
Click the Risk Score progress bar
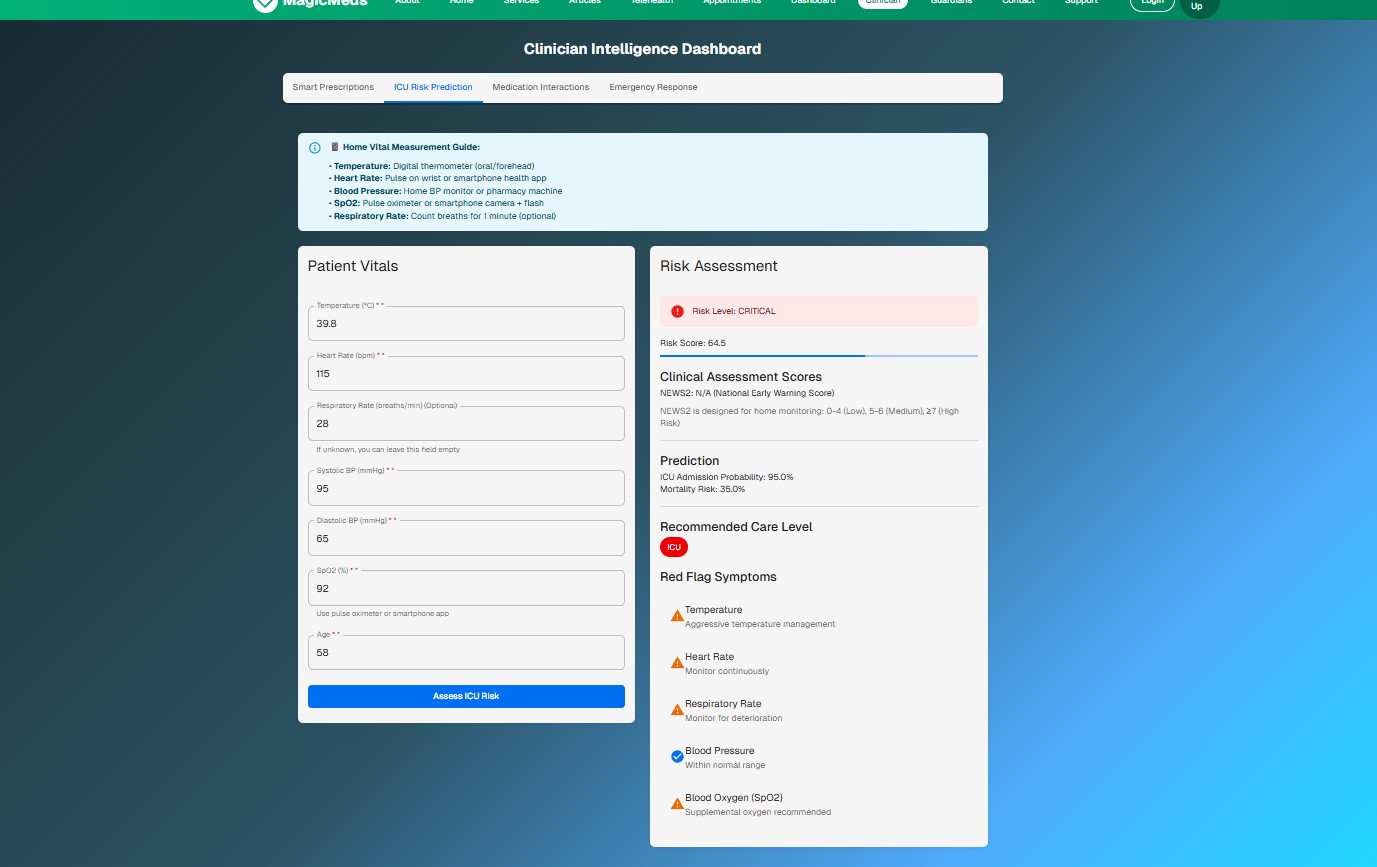click(x=819, y=356)
